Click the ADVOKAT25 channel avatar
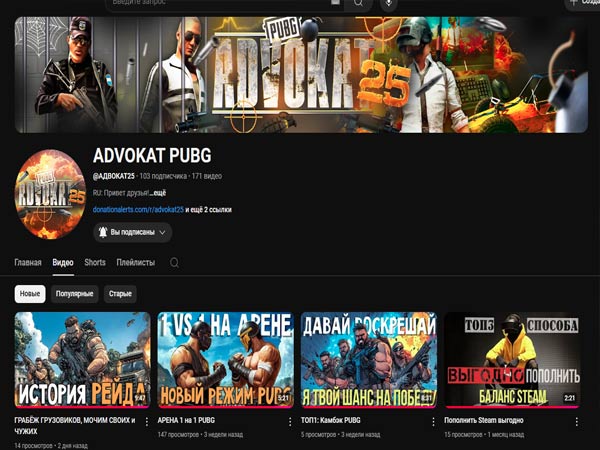This screenshot has width=600, height=450. 49,195
